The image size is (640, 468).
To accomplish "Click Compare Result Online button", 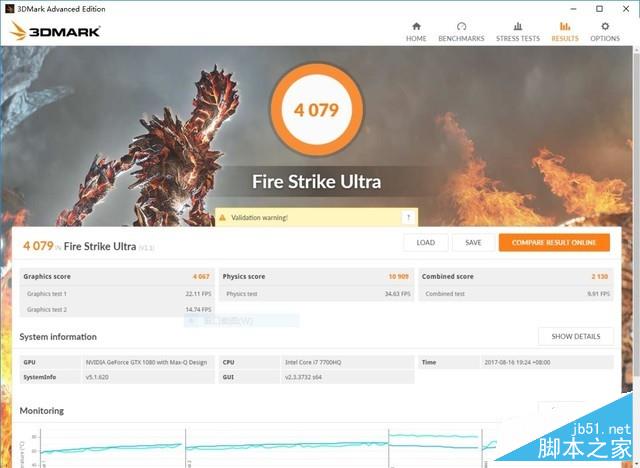I will pyautogui.click(x=554, y=242).
